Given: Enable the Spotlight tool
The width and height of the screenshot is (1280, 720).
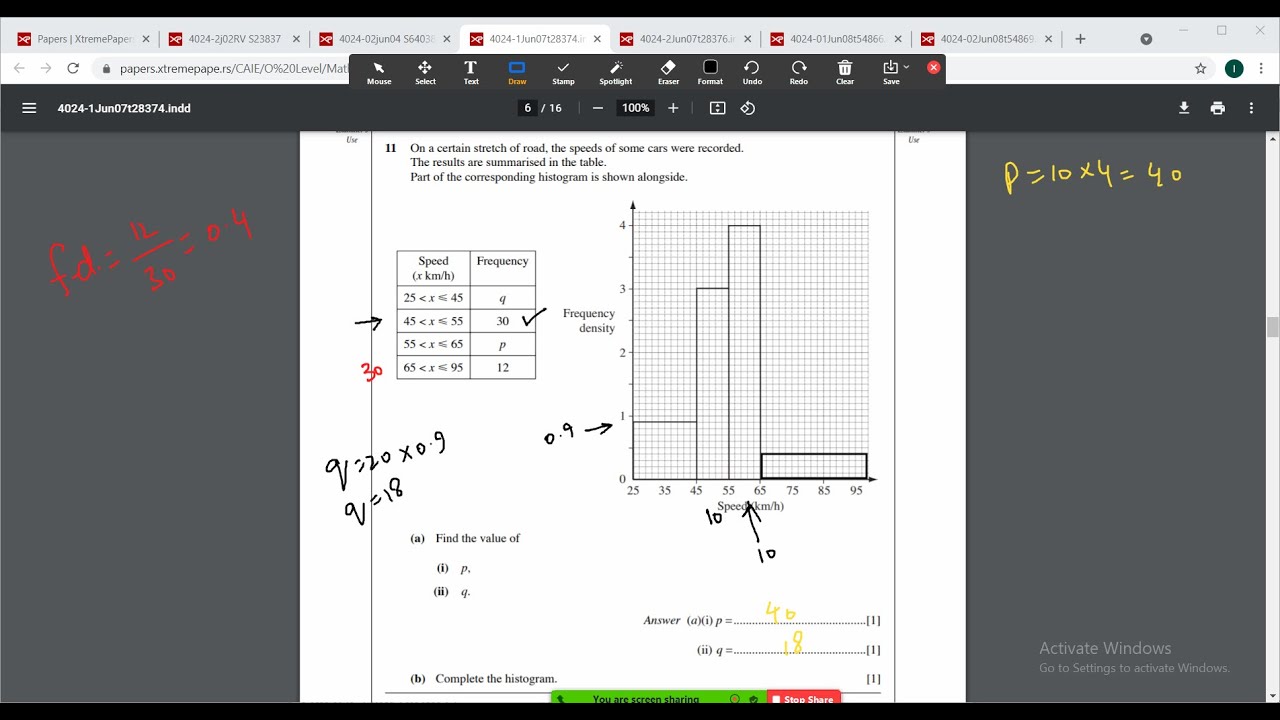Looking at the screenshot, I should pos(615,72).
